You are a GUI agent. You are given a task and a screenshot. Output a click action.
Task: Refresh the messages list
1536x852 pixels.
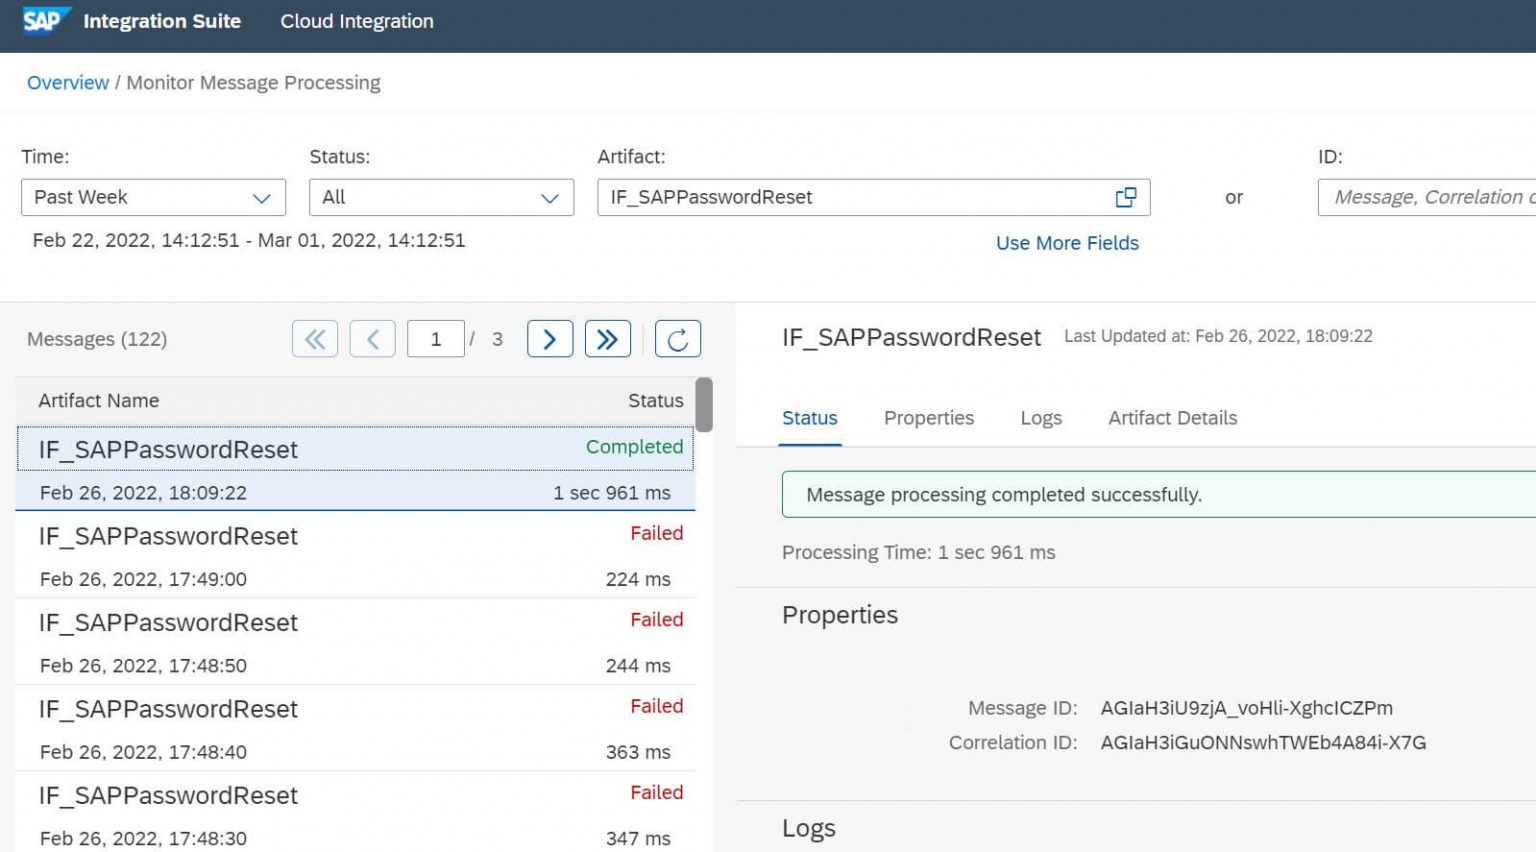[x=677, y=339]
